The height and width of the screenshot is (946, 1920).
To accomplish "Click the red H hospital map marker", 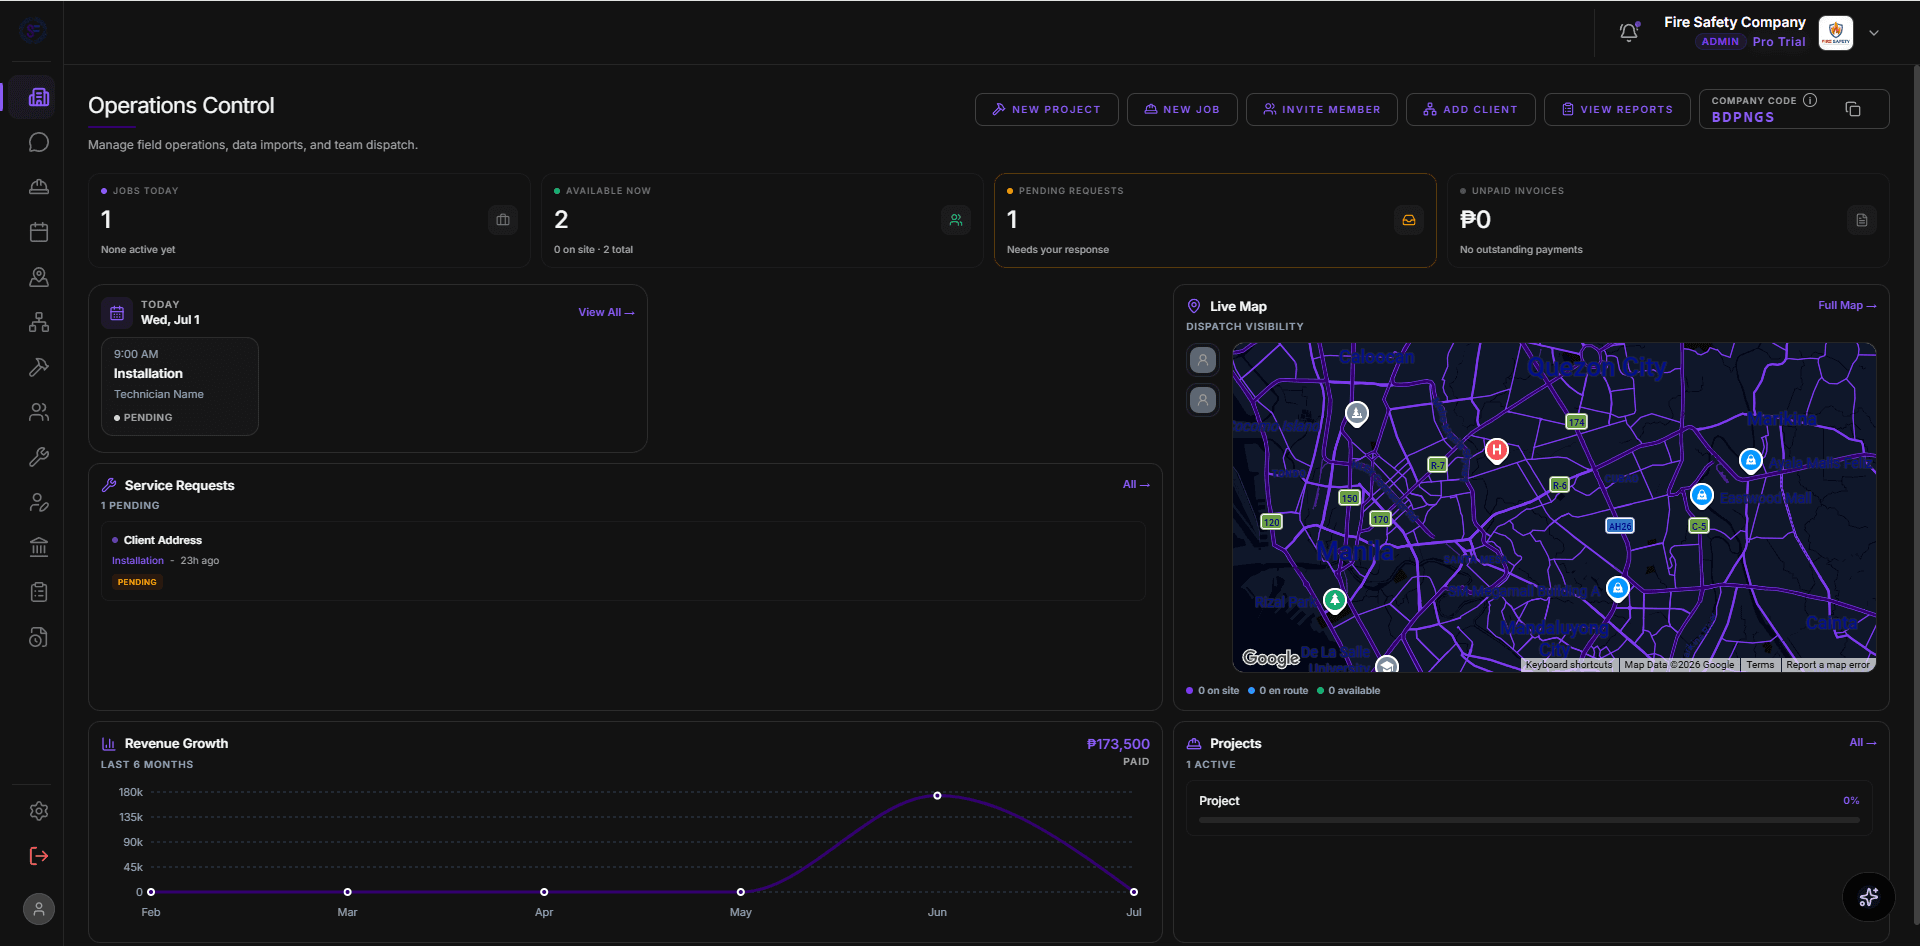I will (1497, 450).
